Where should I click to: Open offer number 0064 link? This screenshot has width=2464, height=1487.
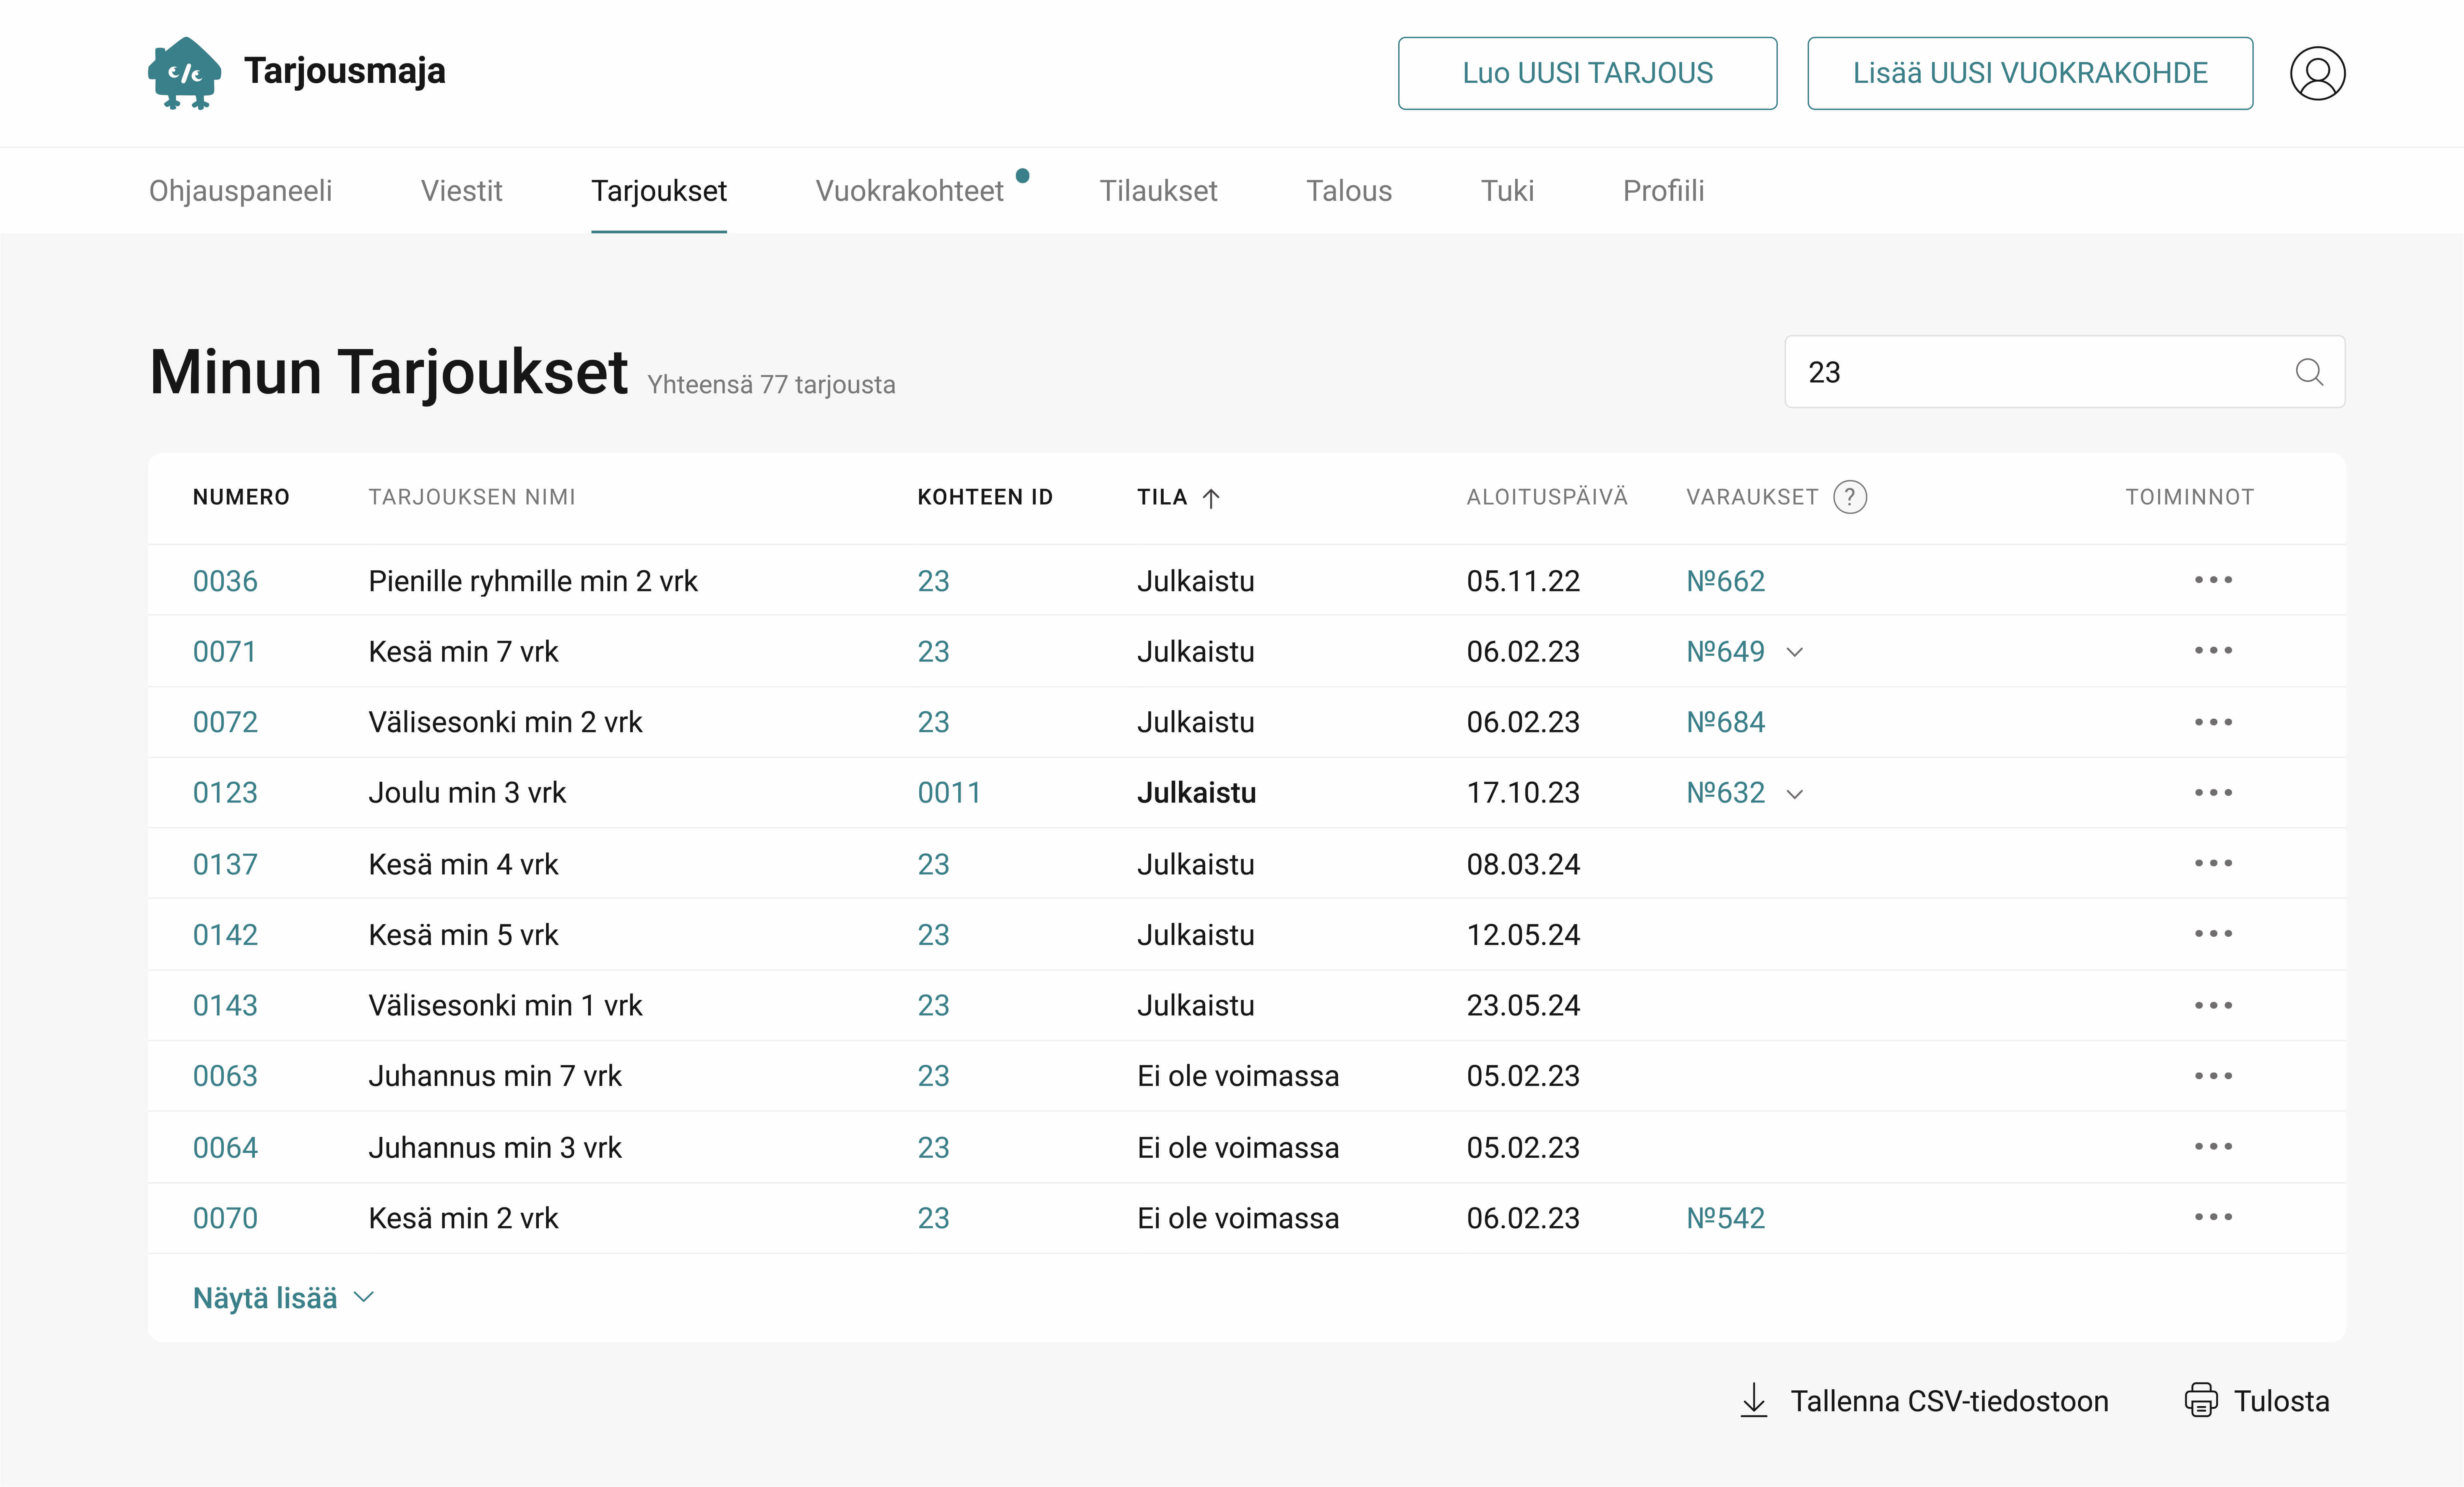(x=225, y=1148)
